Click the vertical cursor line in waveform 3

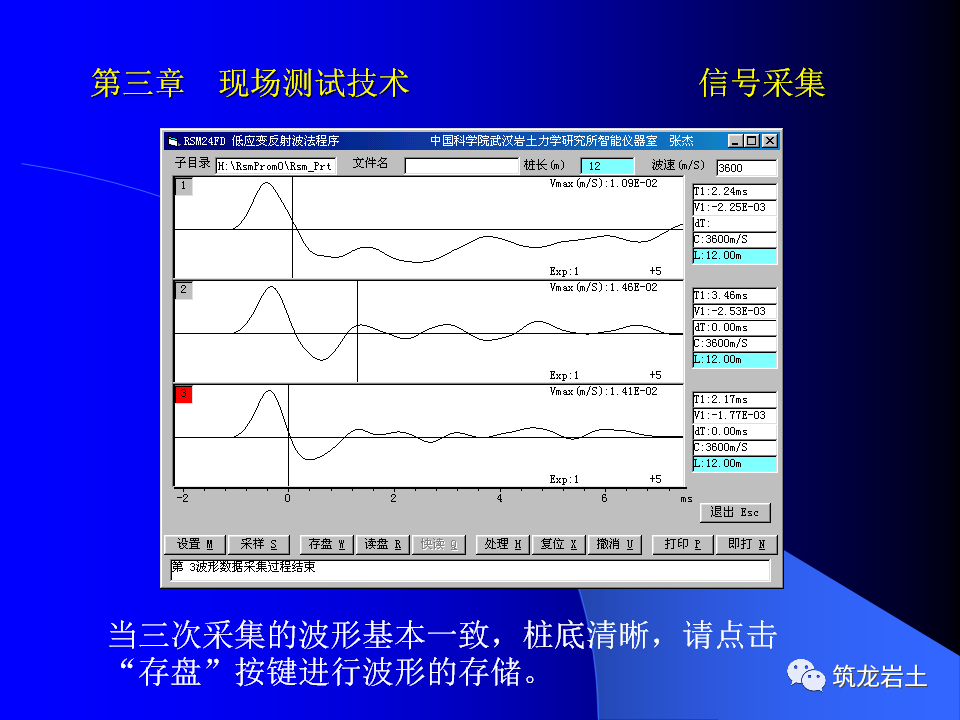pos(288,435)
